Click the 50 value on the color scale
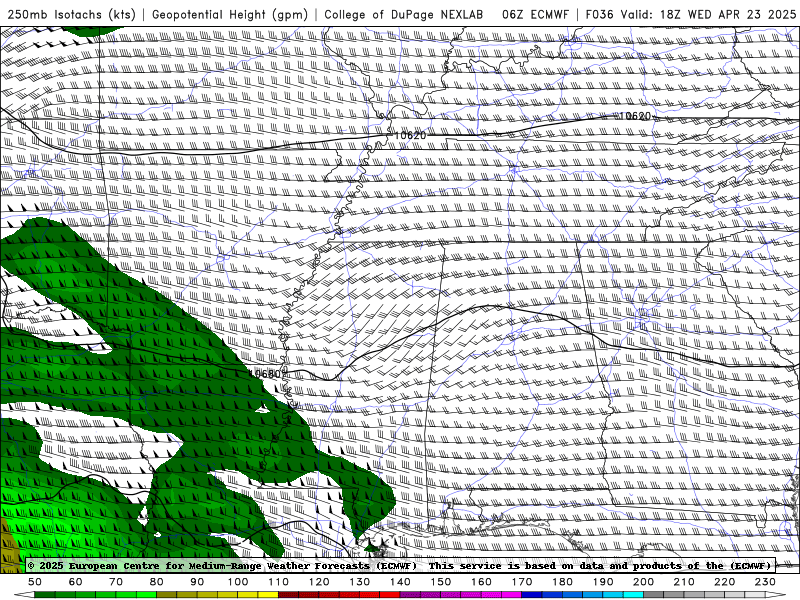This screenshot has width=800, height=600. click(35, 582)
